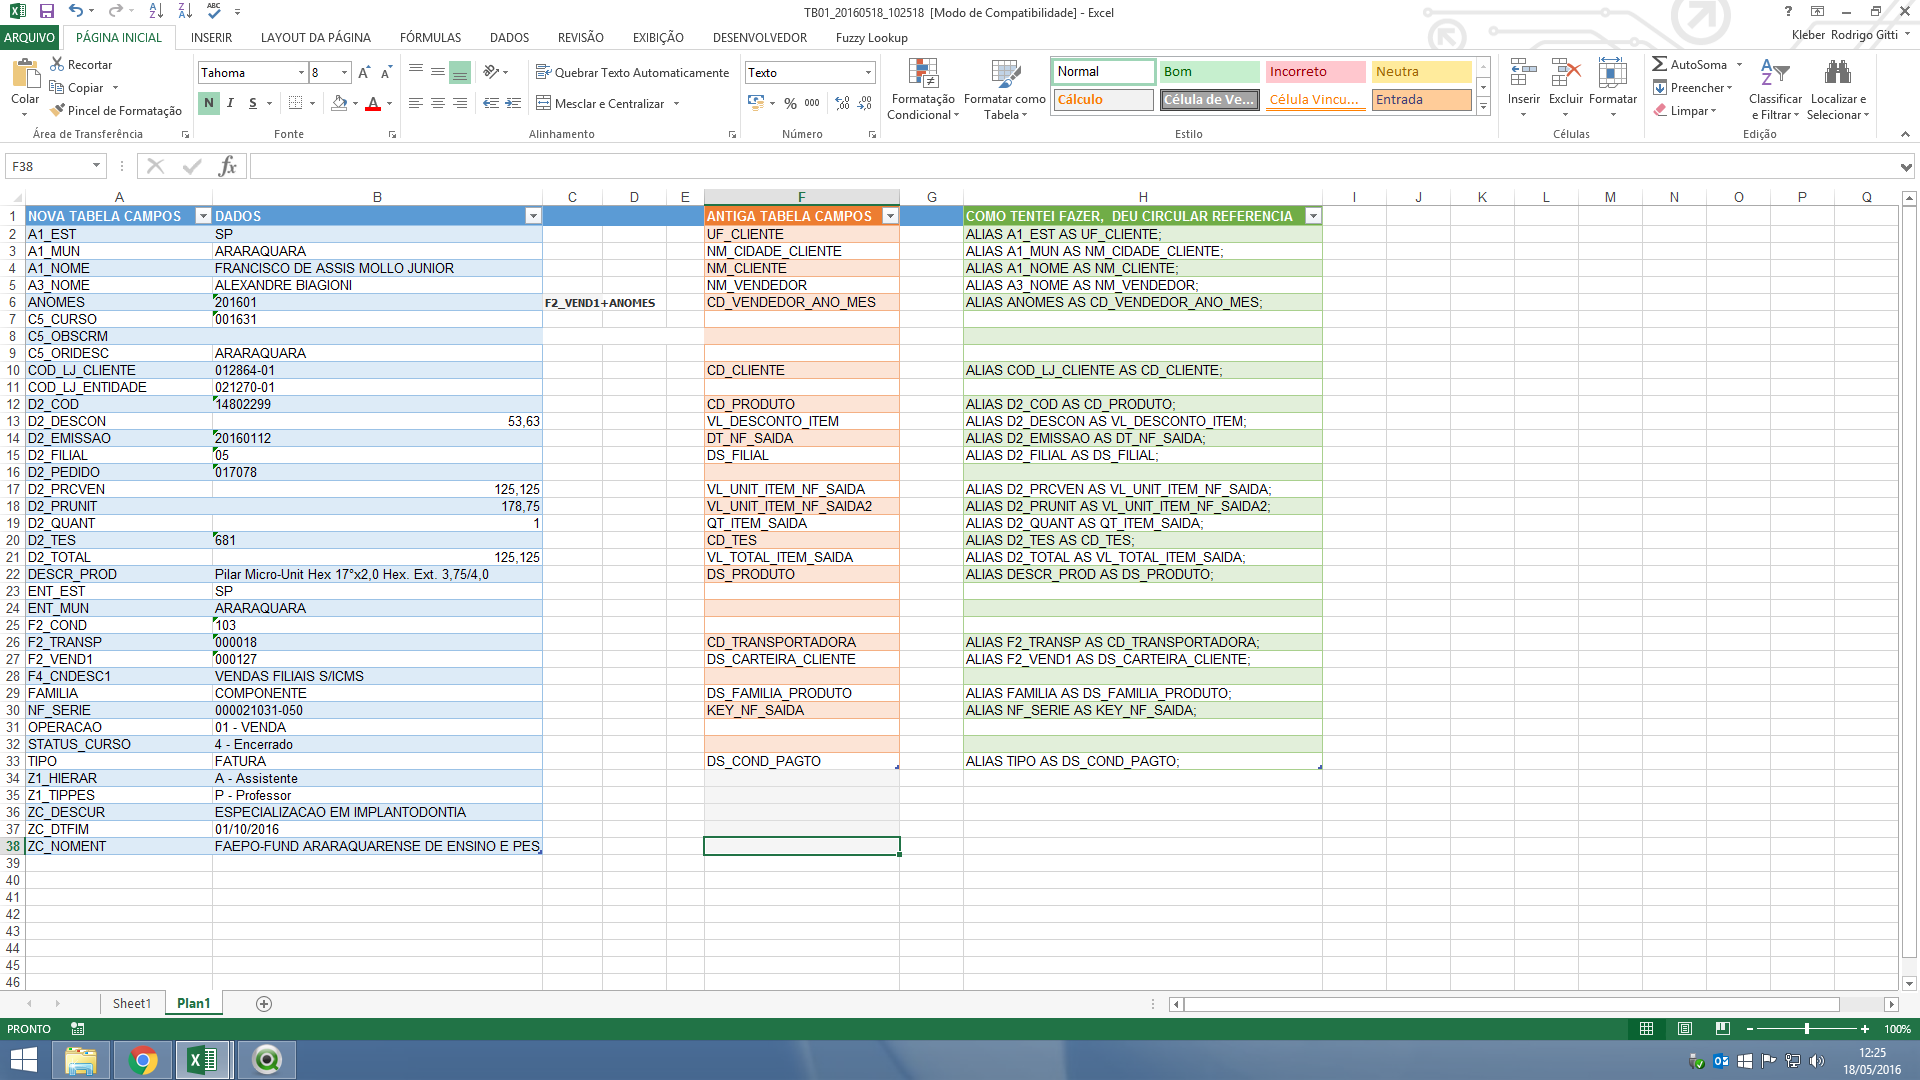The image size is (1920, 1080).
Task: Click the Sort A to Z quick icon
Action: pyautogui.click(x=156, y=11)
